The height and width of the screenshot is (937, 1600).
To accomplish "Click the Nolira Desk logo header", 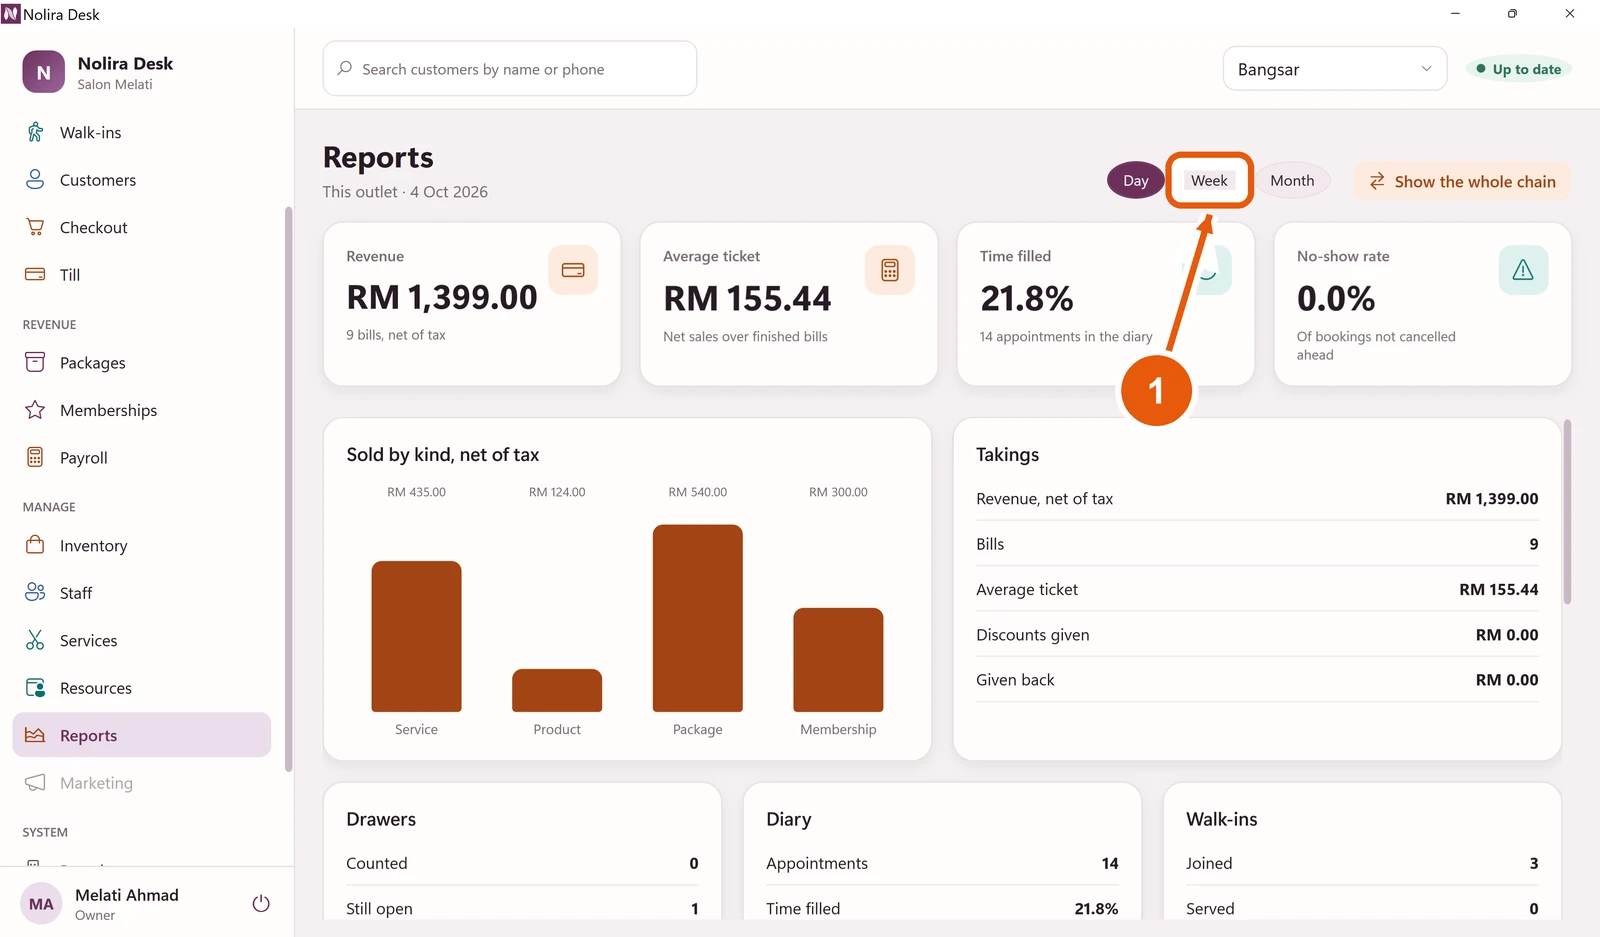I will (x=98, y=72).
